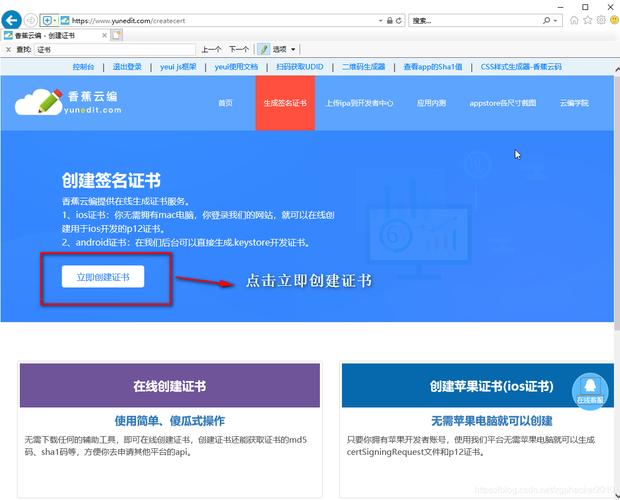Open the yeui使用文档 link

point(236,67)
